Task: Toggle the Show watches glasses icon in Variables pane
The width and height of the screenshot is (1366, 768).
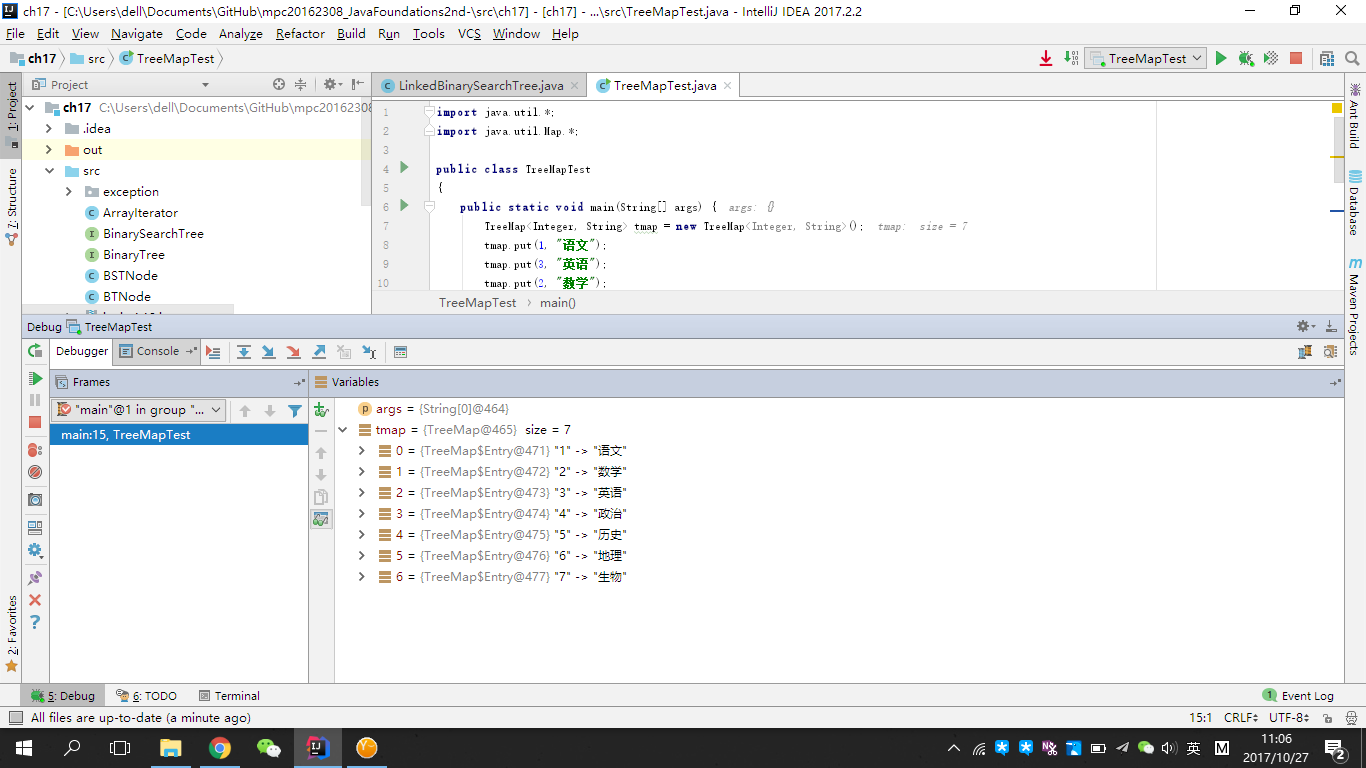Action: [321, 519]
